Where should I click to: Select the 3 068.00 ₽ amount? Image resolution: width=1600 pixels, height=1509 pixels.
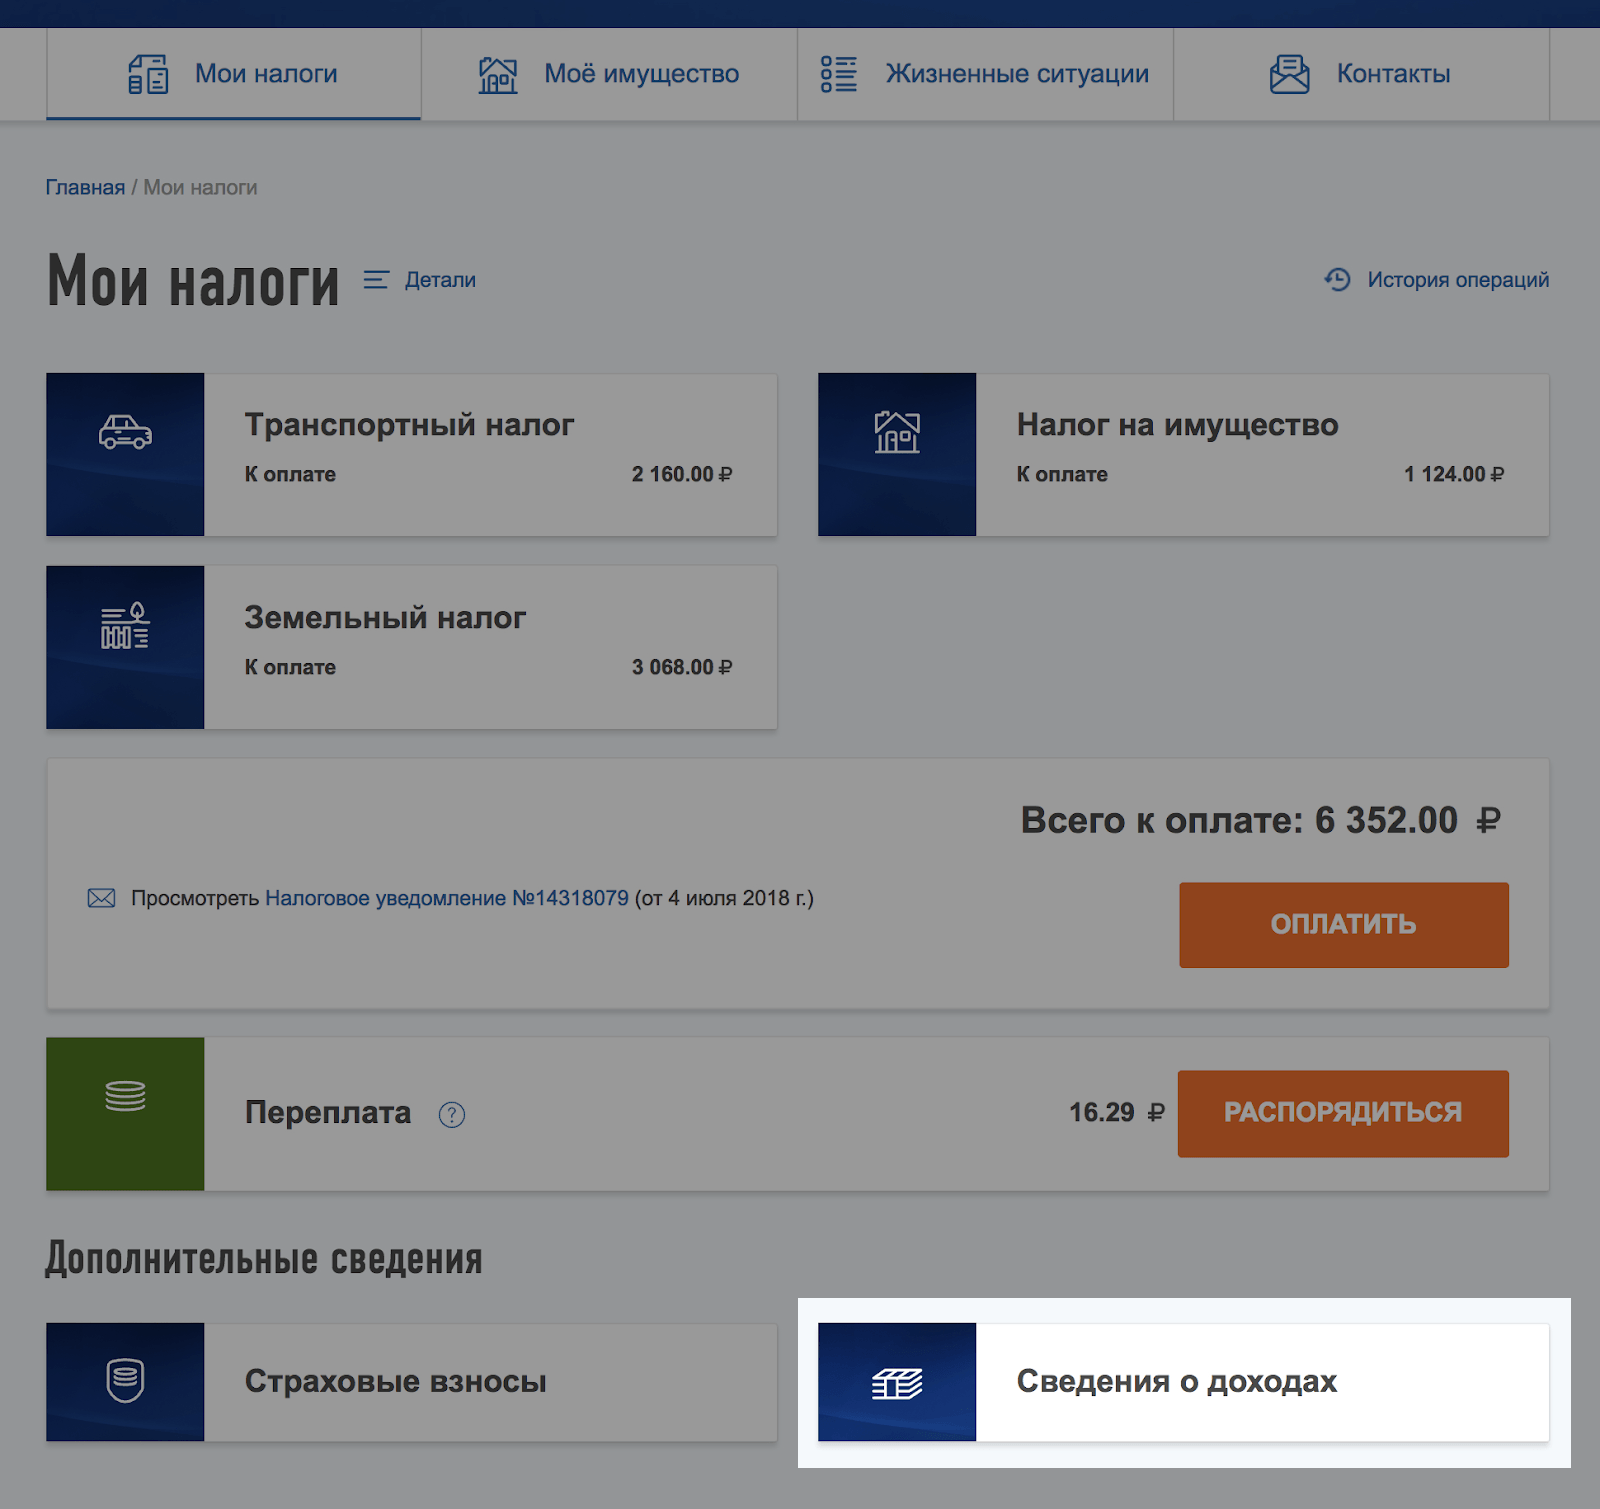[x=682, y=667]
